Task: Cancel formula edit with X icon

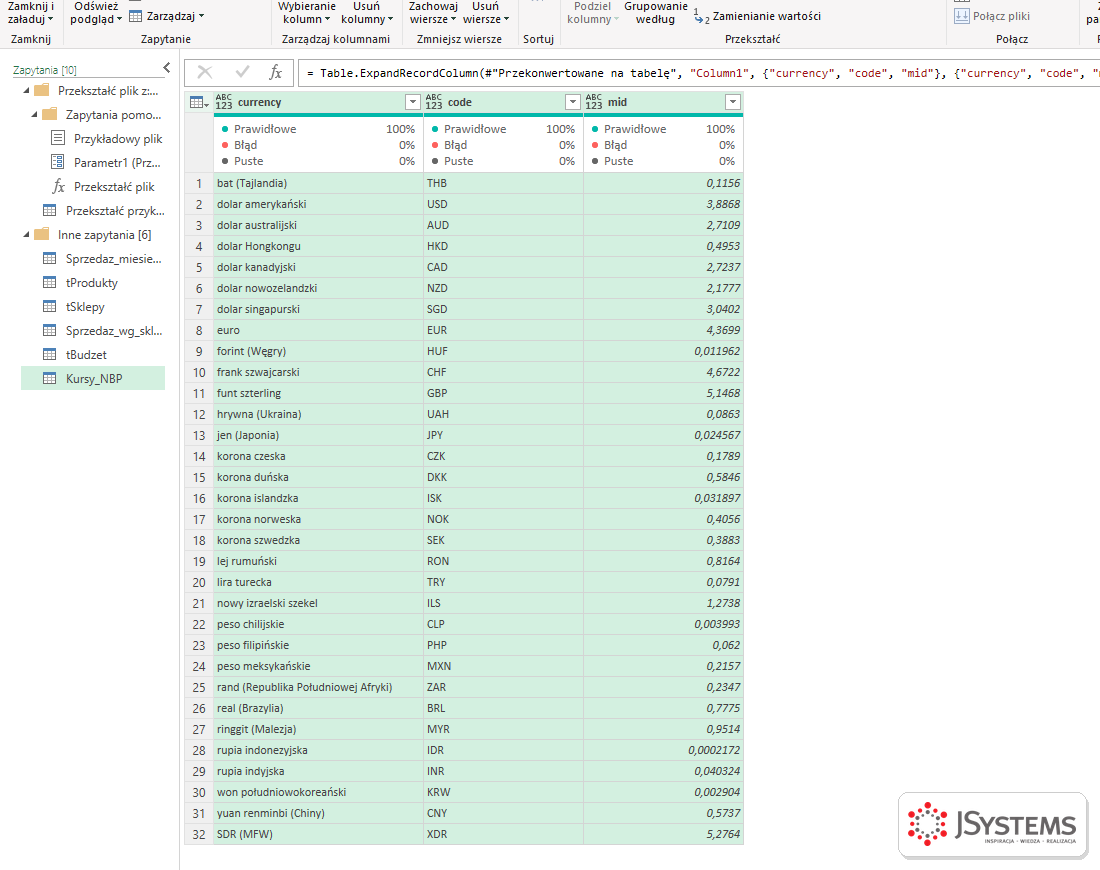Action: pyautogui.click(x=205, y=72)
